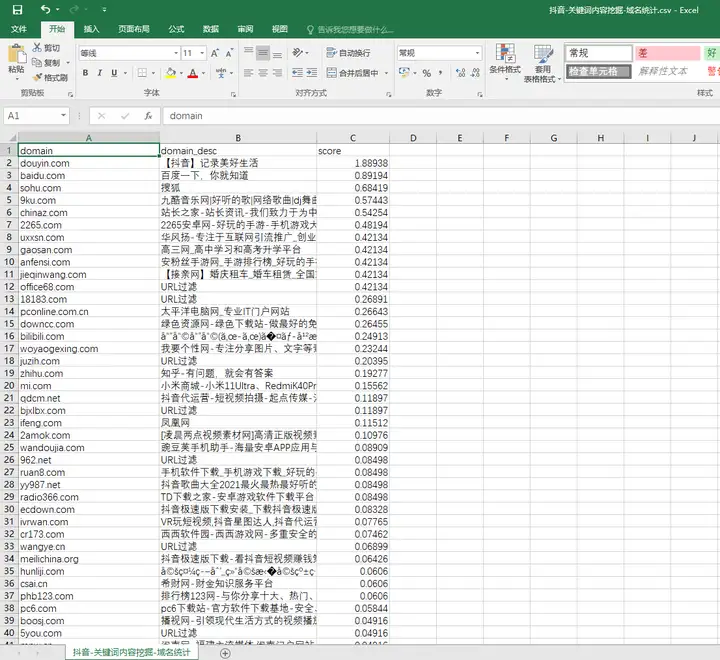Click the Borders icon
Screen dimensions: 720x660
pos(142,73)
